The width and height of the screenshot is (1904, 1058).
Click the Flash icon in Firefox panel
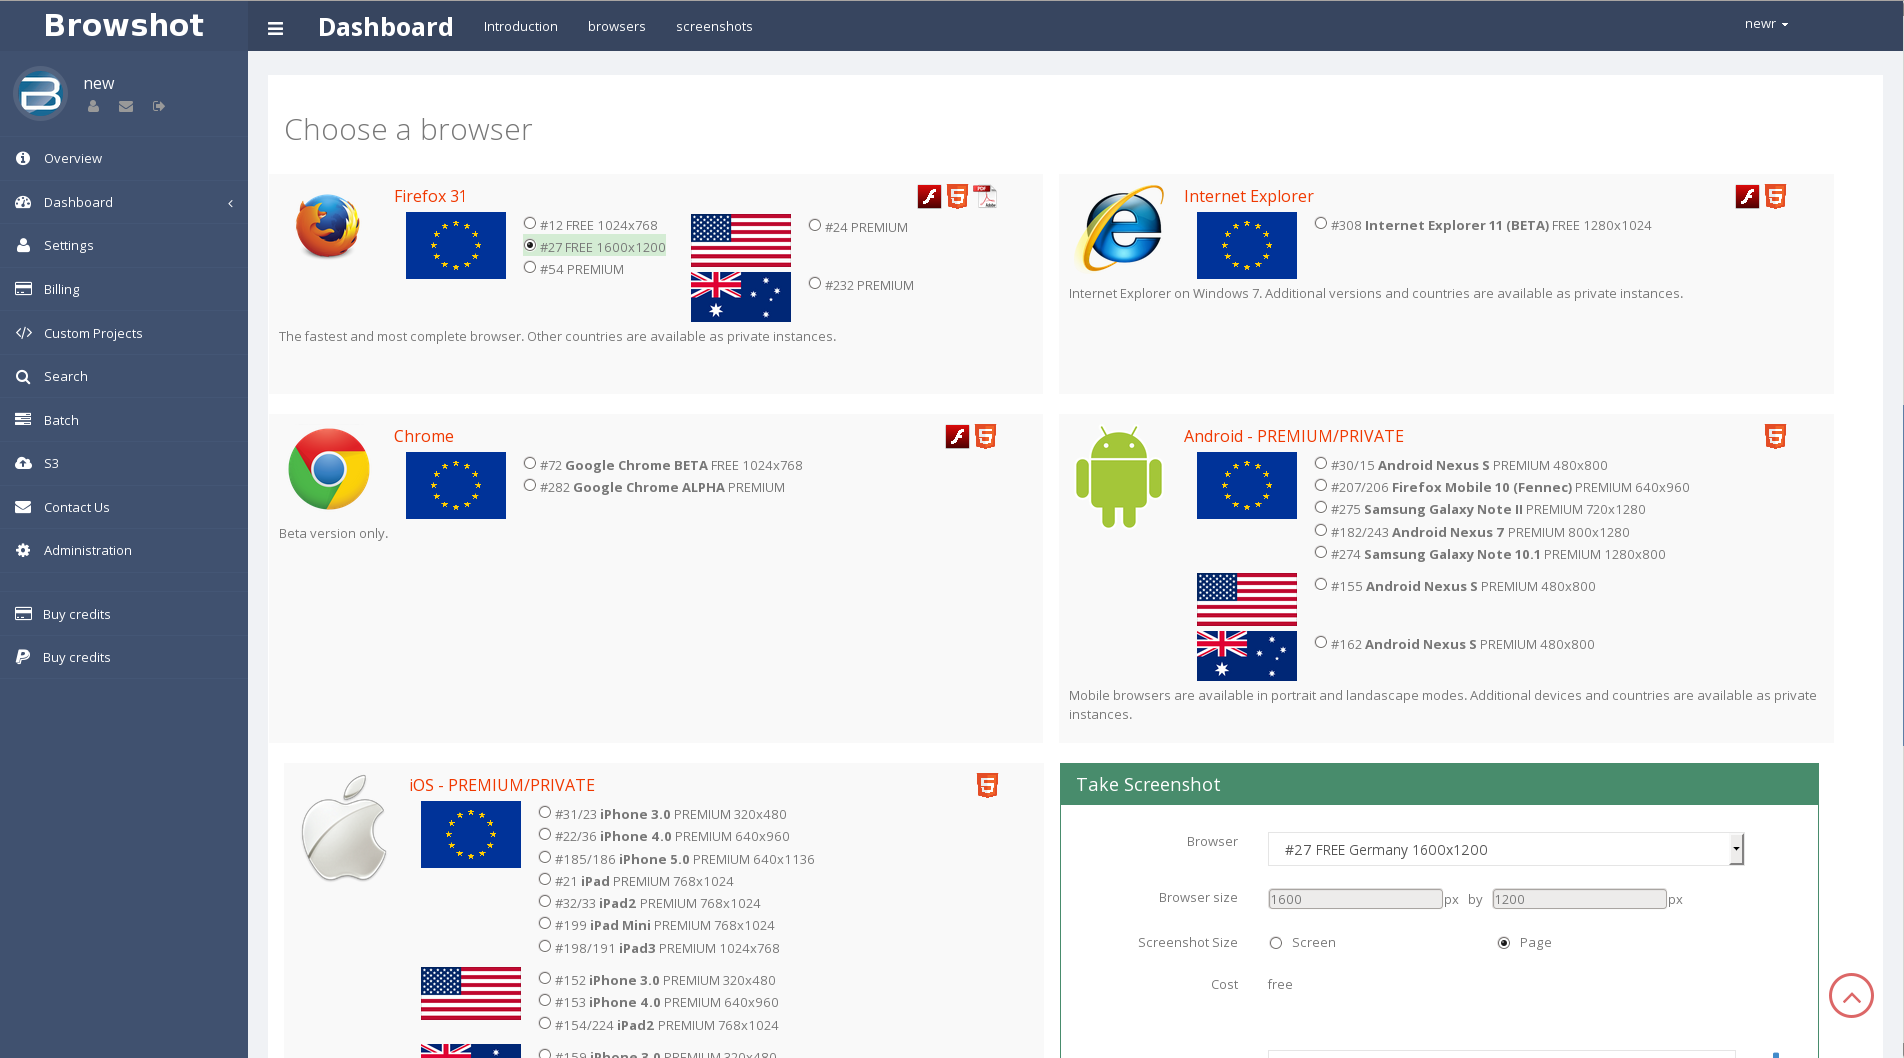click(929, 197)
